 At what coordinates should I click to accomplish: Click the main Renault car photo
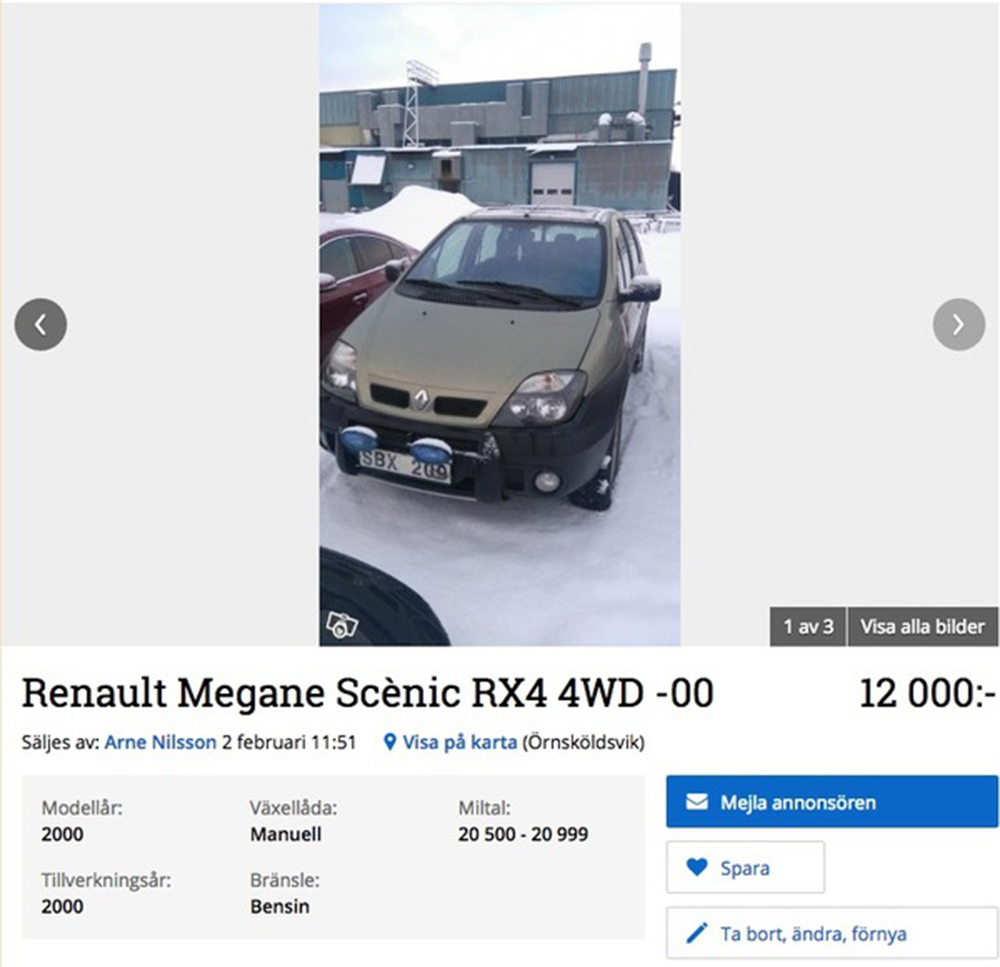[x=499, y=324]
